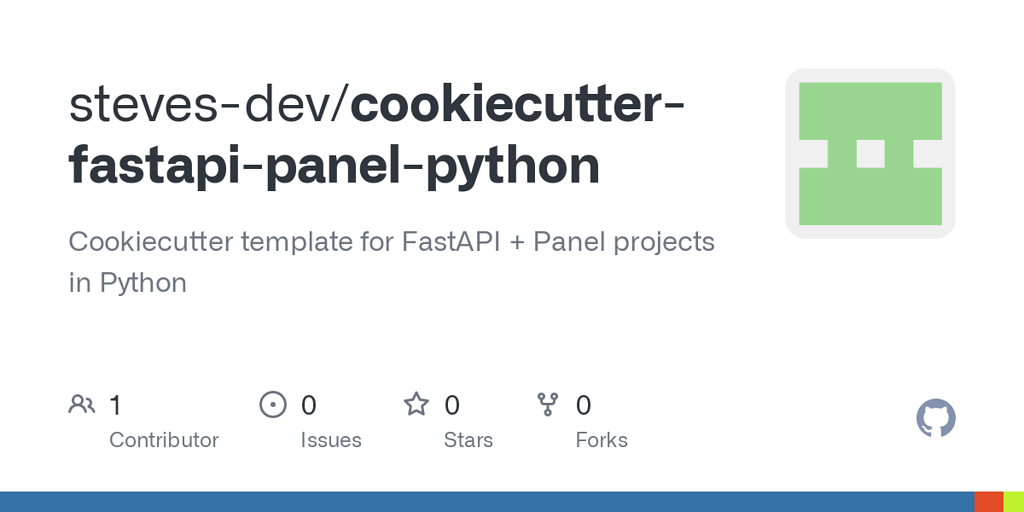This screenshot has width=1024, height=512.
Task: Select the "Stars" label
Action: point(468,440)
